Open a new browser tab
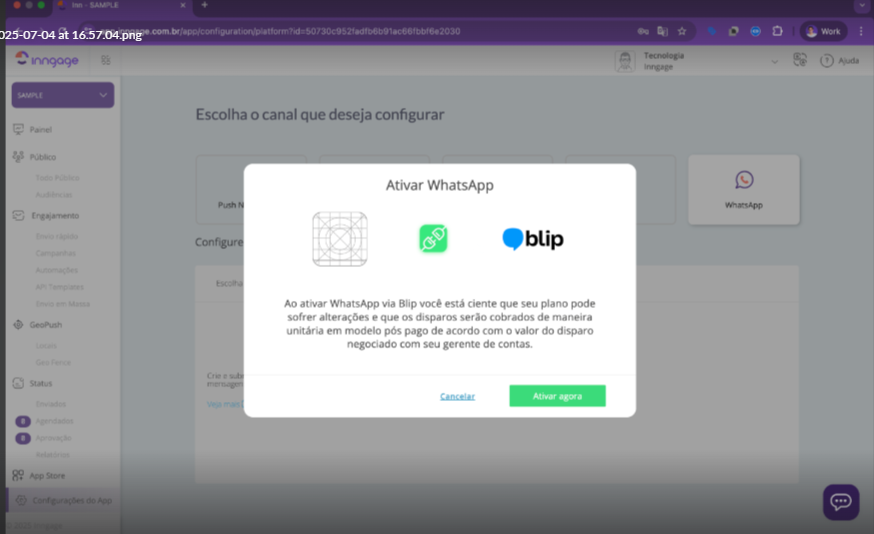Screen dimensions: 874x534 pos(205,5)
